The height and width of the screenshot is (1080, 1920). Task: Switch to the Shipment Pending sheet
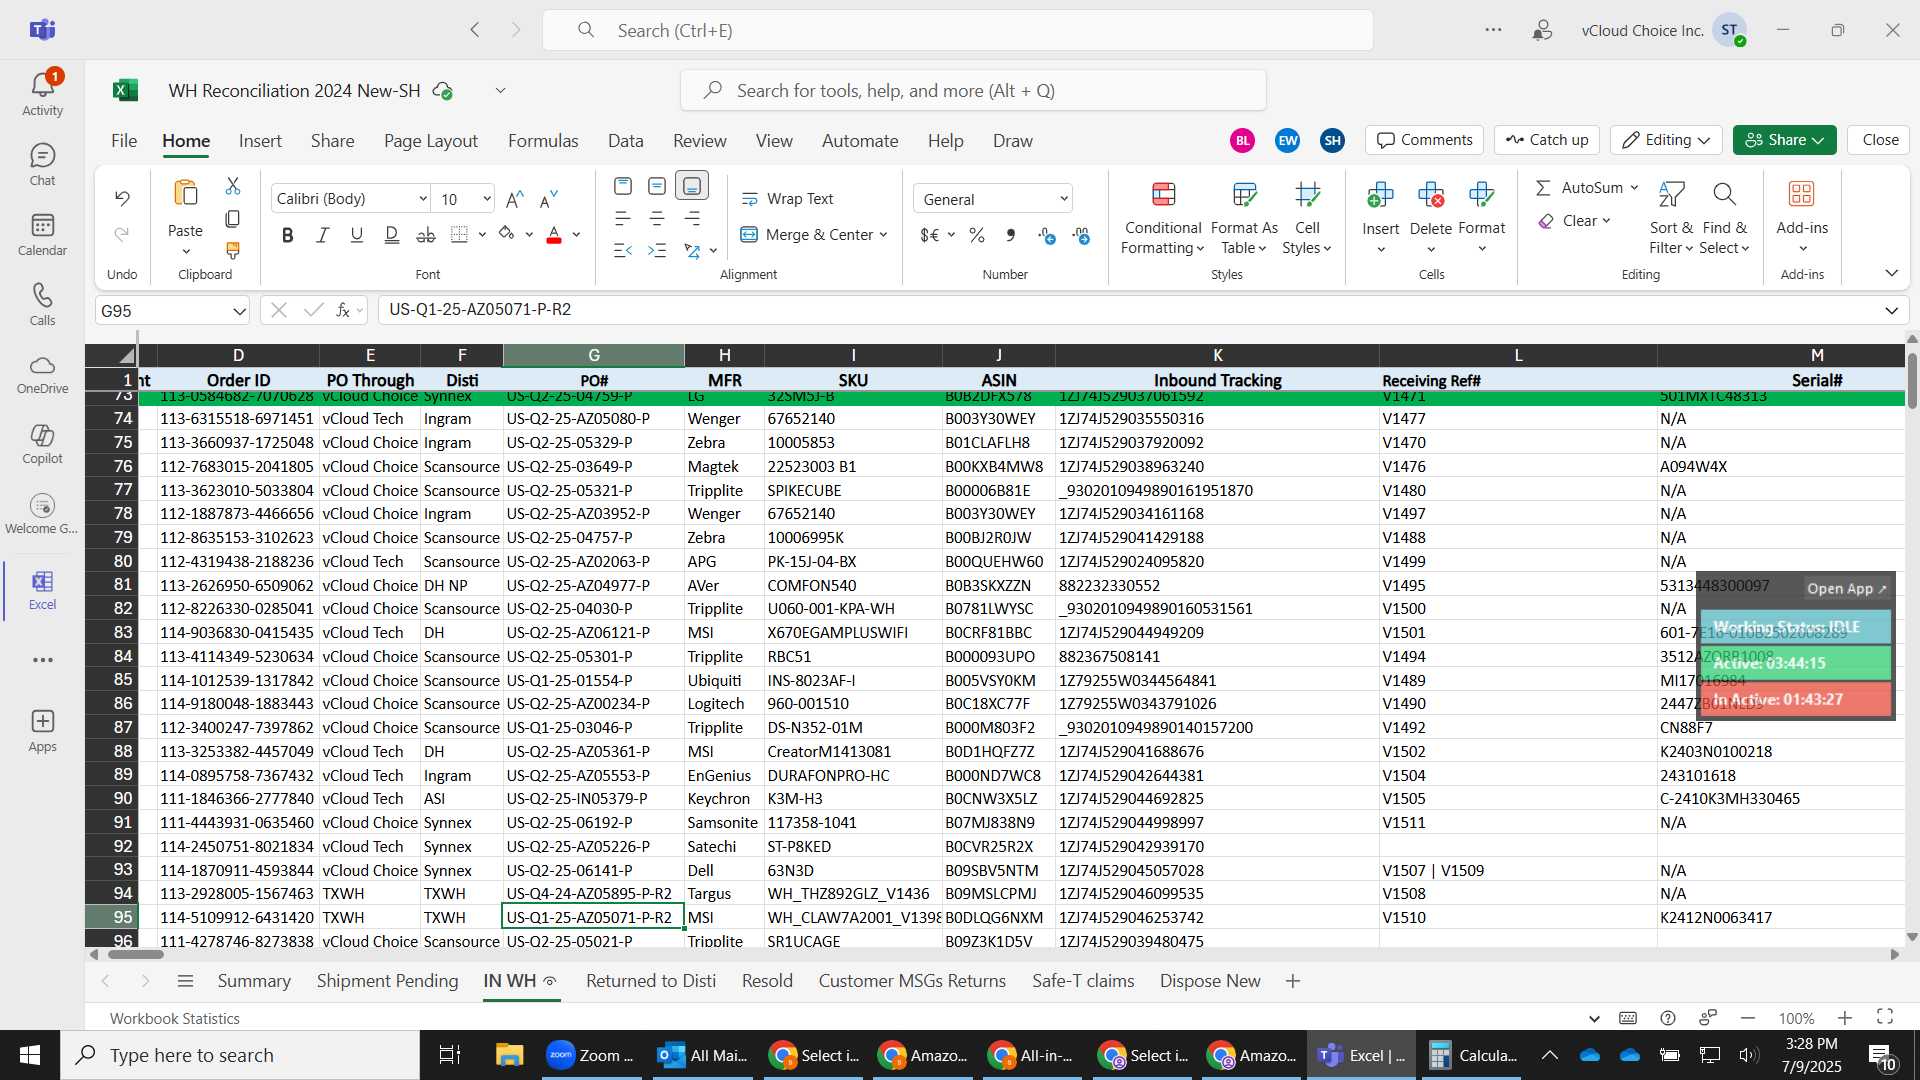pos(387,981)
